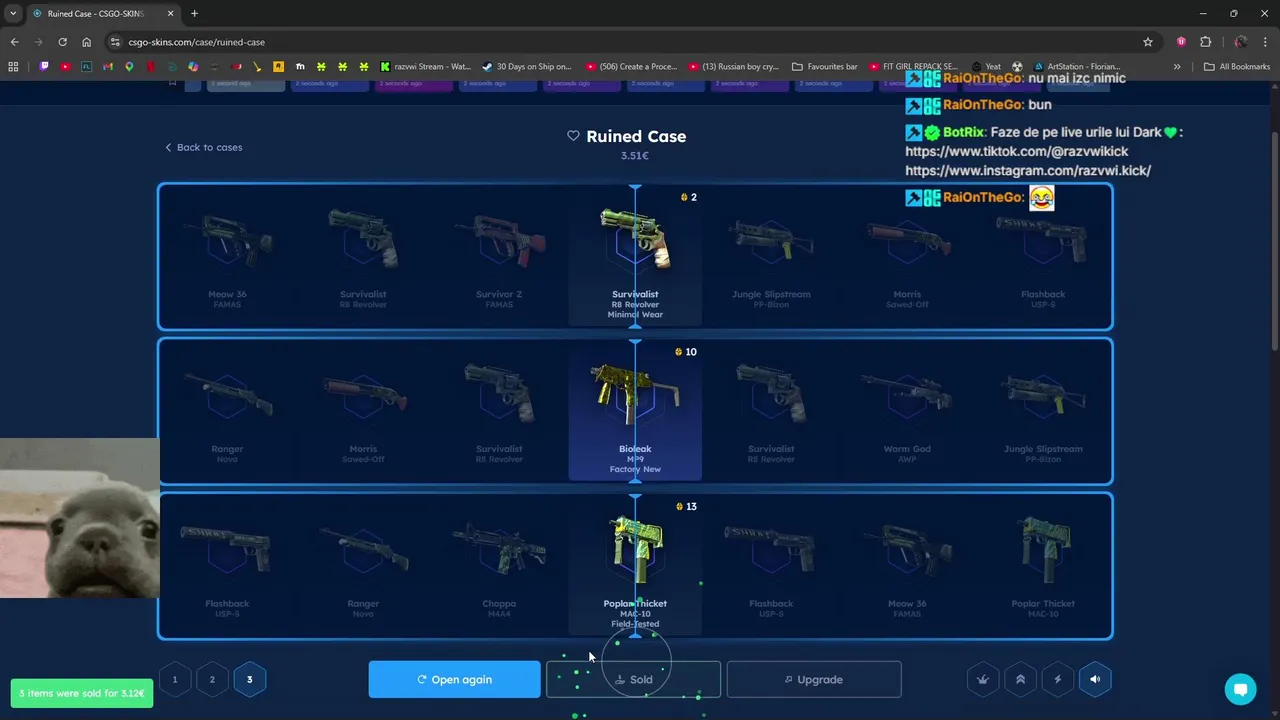The image size is (1280, 720).
Task: Open the Twitch bookmark icon
Action: (x=44, y=67)
